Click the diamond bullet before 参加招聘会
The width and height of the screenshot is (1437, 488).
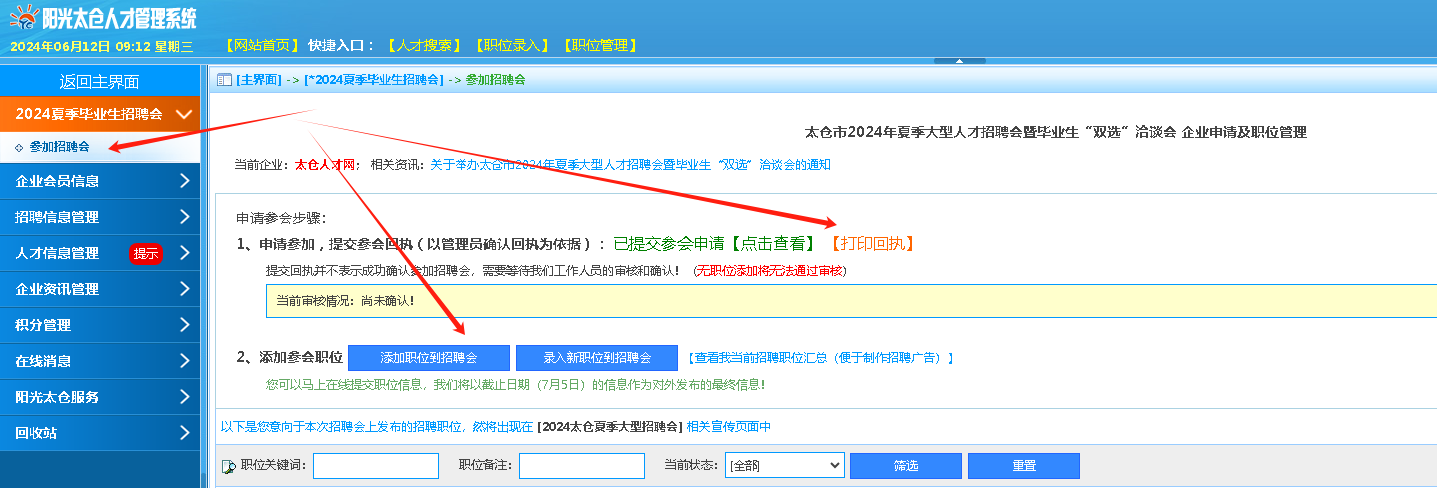pyautogui.click(x=19, y=147)
